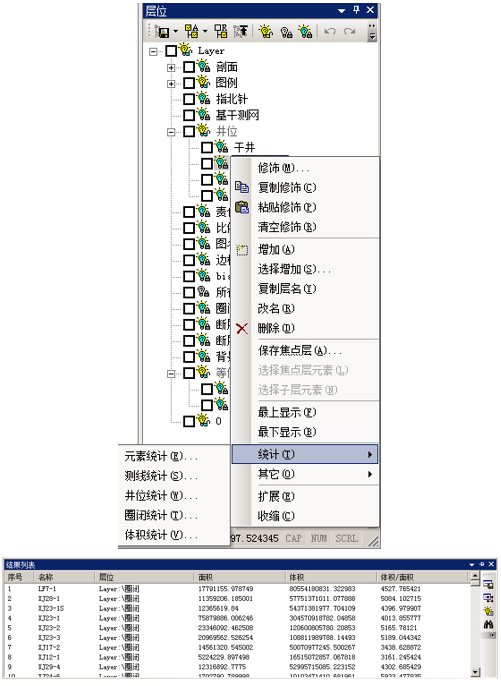The width and height of the screenshot is (501, 686).
Task: Click the yellow bulb icon beside 图例
Action: (203, 82)
